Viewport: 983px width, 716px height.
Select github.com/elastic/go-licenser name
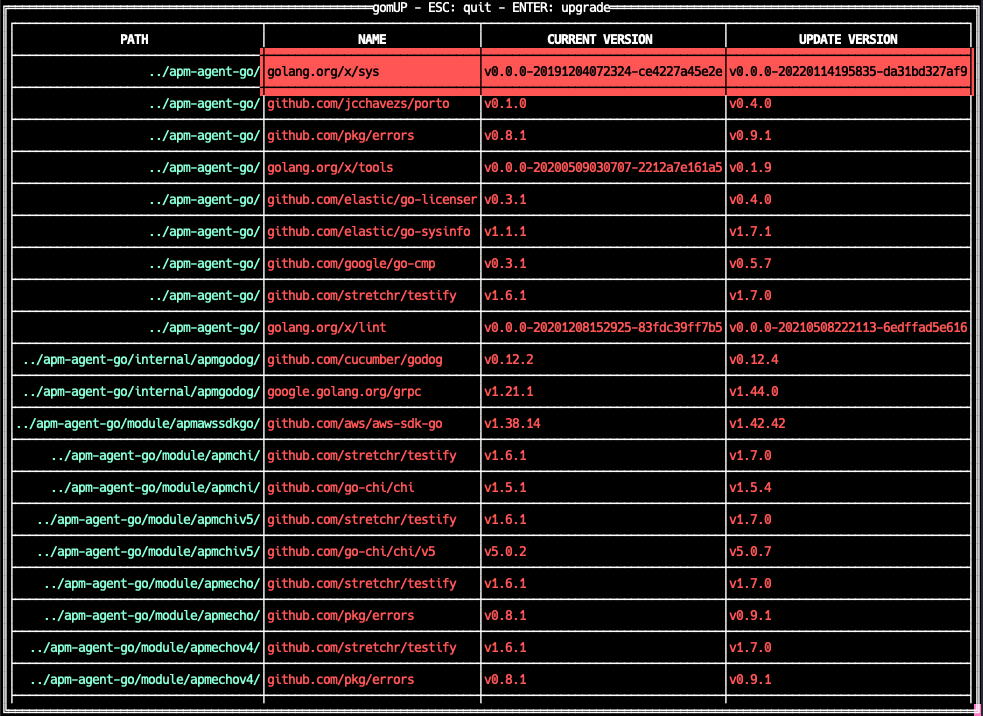tap(372, 199)
